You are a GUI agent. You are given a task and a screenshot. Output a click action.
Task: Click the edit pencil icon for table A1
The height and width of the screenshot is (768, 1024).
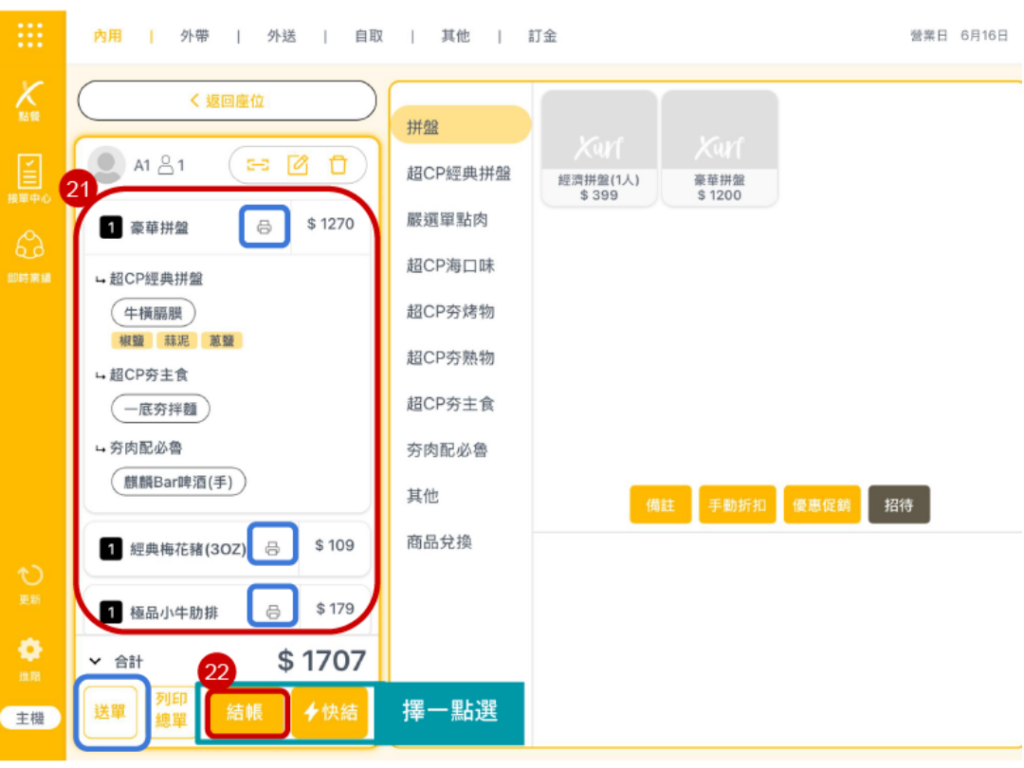[298, 165]
